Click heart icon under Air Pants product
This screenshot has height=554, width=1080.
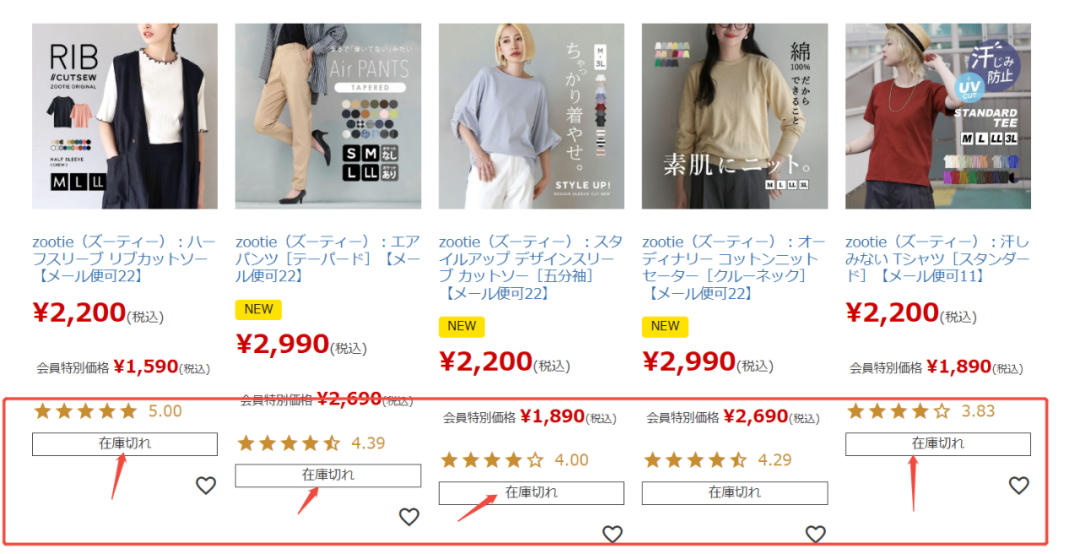pyautogui.click(x=409, y=517)
